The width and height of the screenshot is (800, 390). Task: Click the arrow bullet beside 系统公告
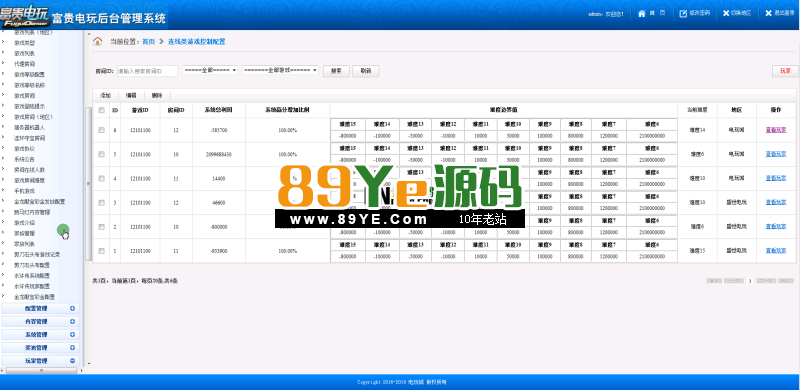[3, 159]
